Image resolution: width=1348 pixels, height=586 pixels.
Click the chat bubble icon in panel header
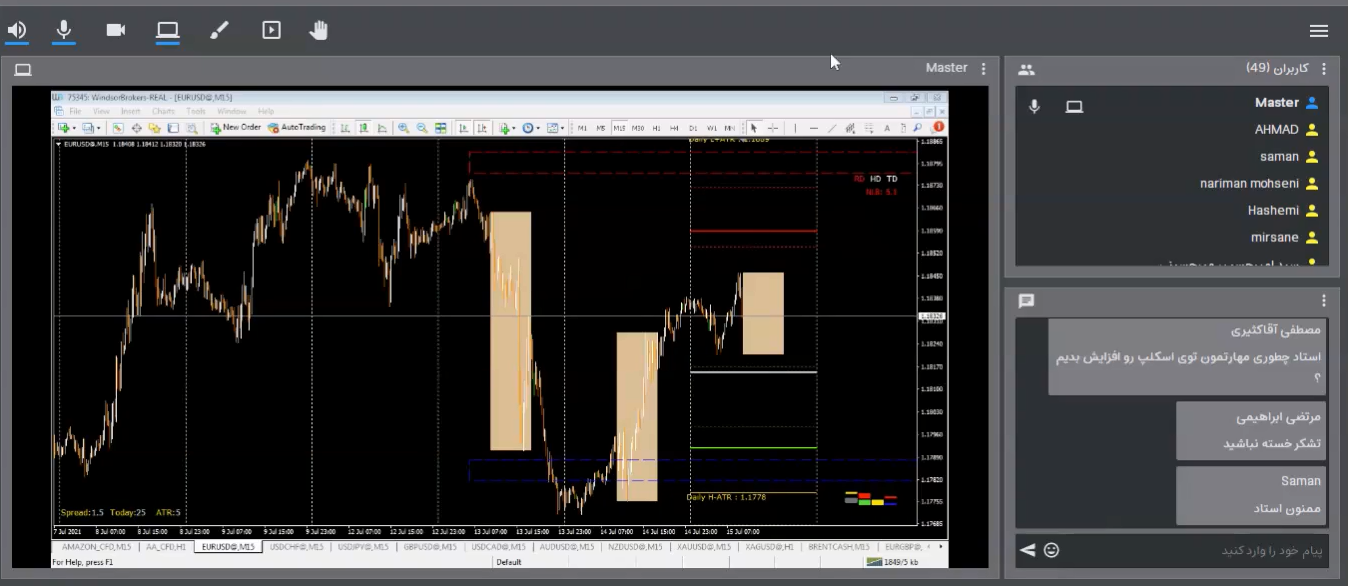[x=1026, y=301]
